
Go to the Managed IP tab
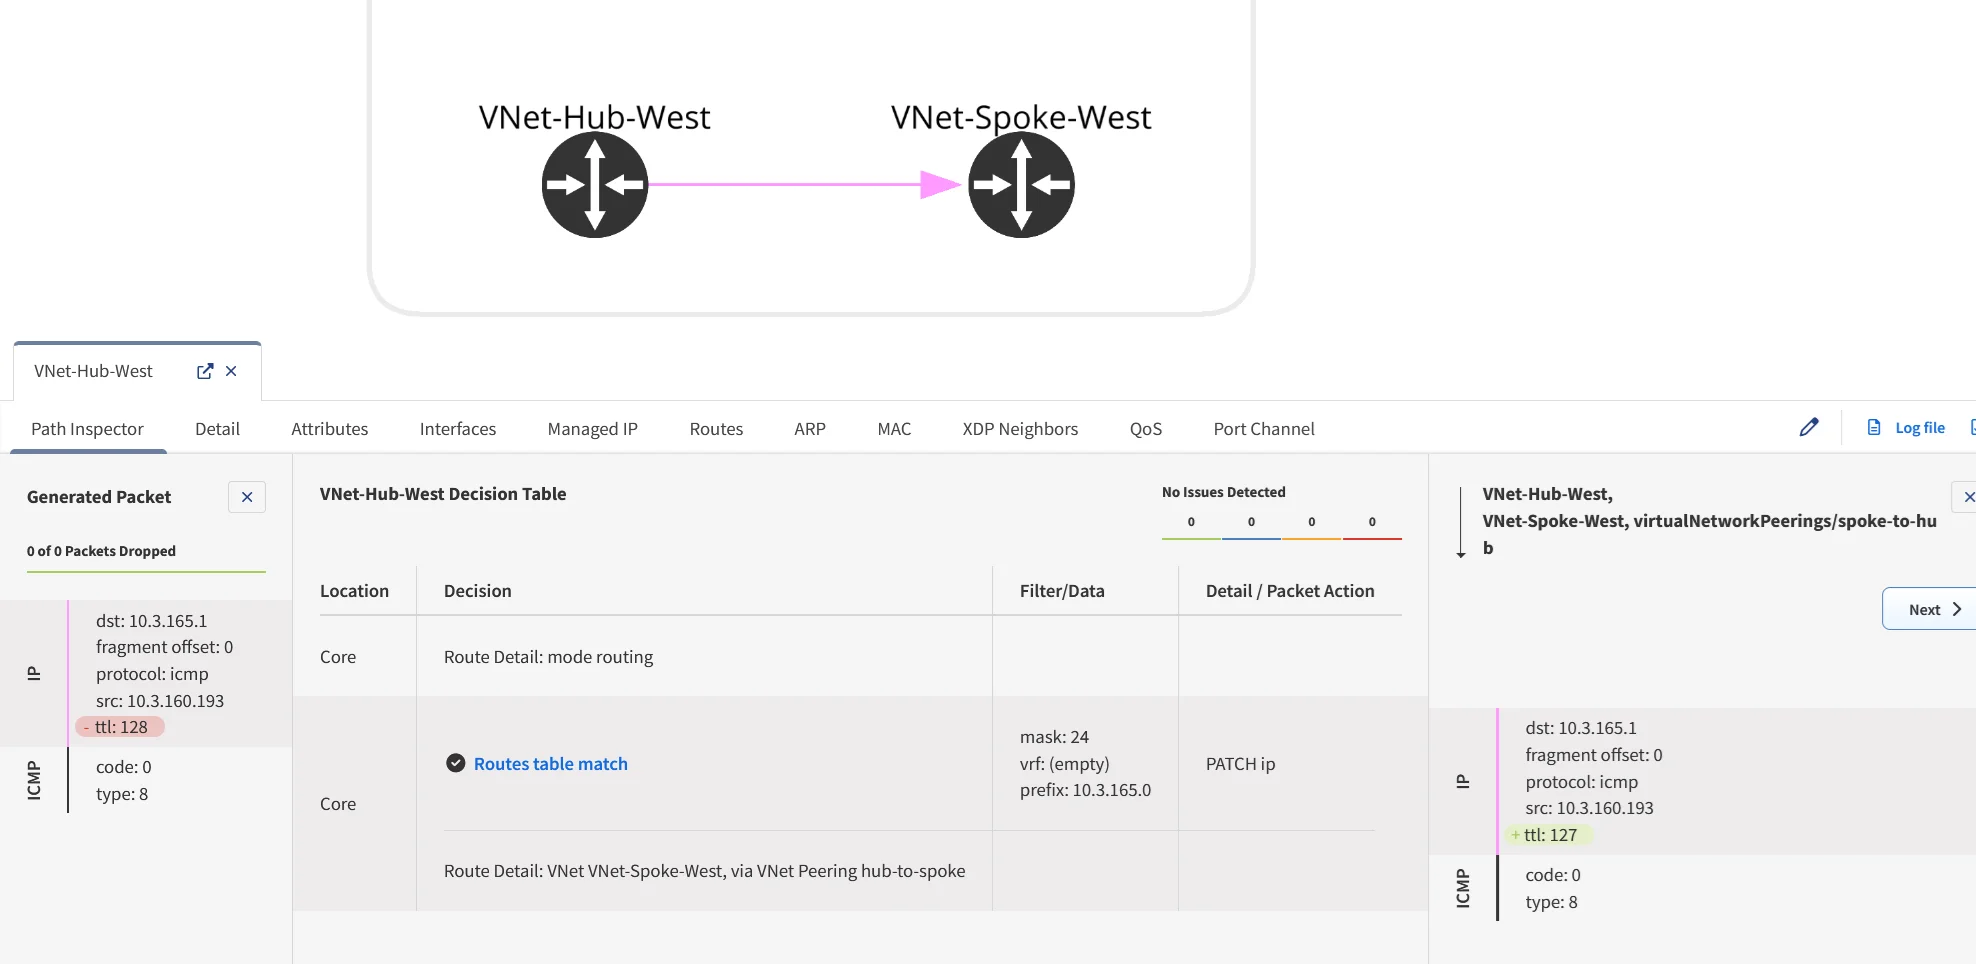point(592,429)
